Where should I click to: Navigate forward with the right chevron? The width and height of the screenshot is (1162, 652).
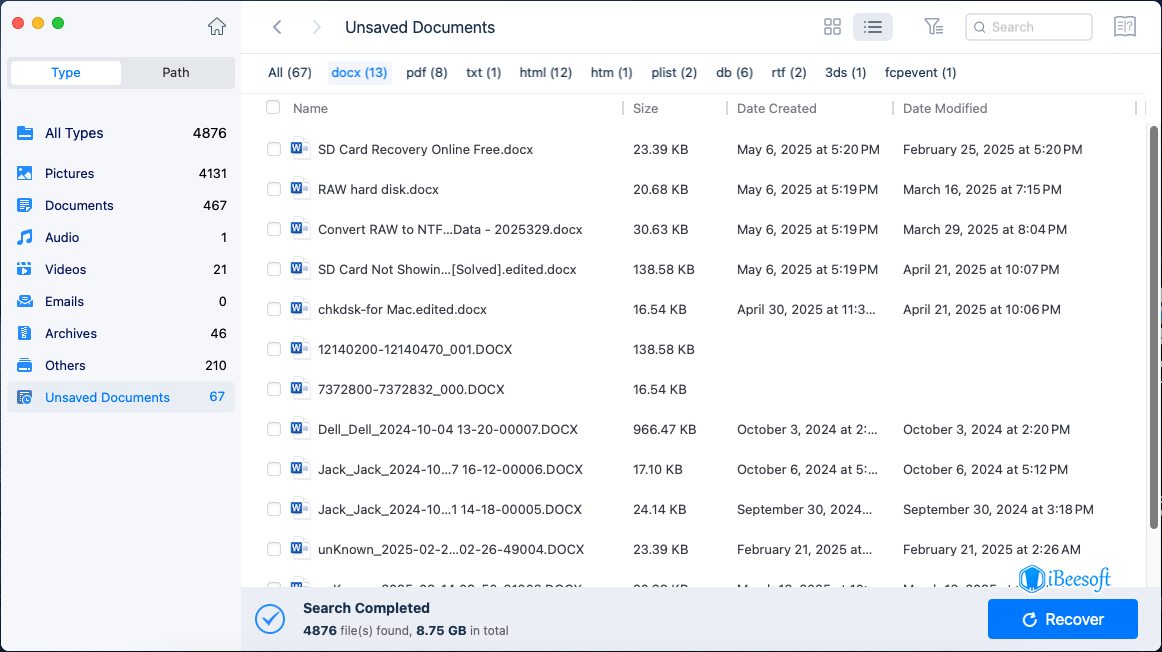tap(316, 27)
